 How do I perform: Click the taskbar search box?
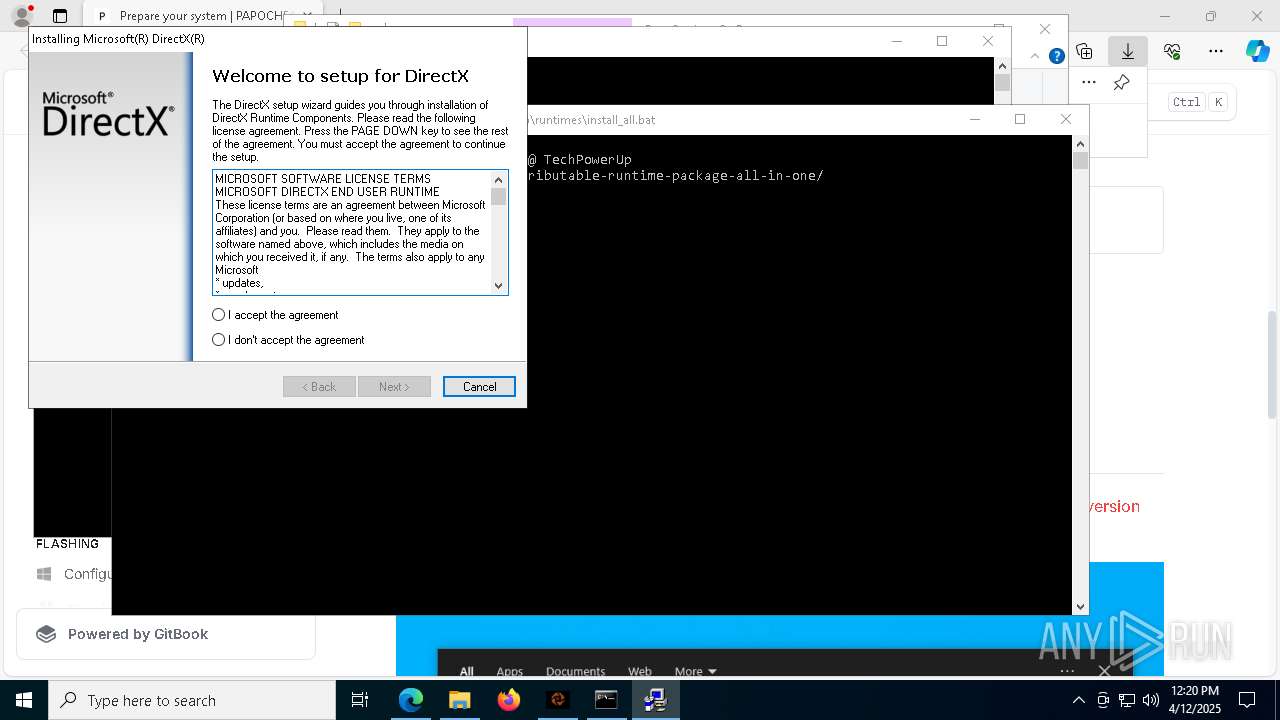[192, 700]
